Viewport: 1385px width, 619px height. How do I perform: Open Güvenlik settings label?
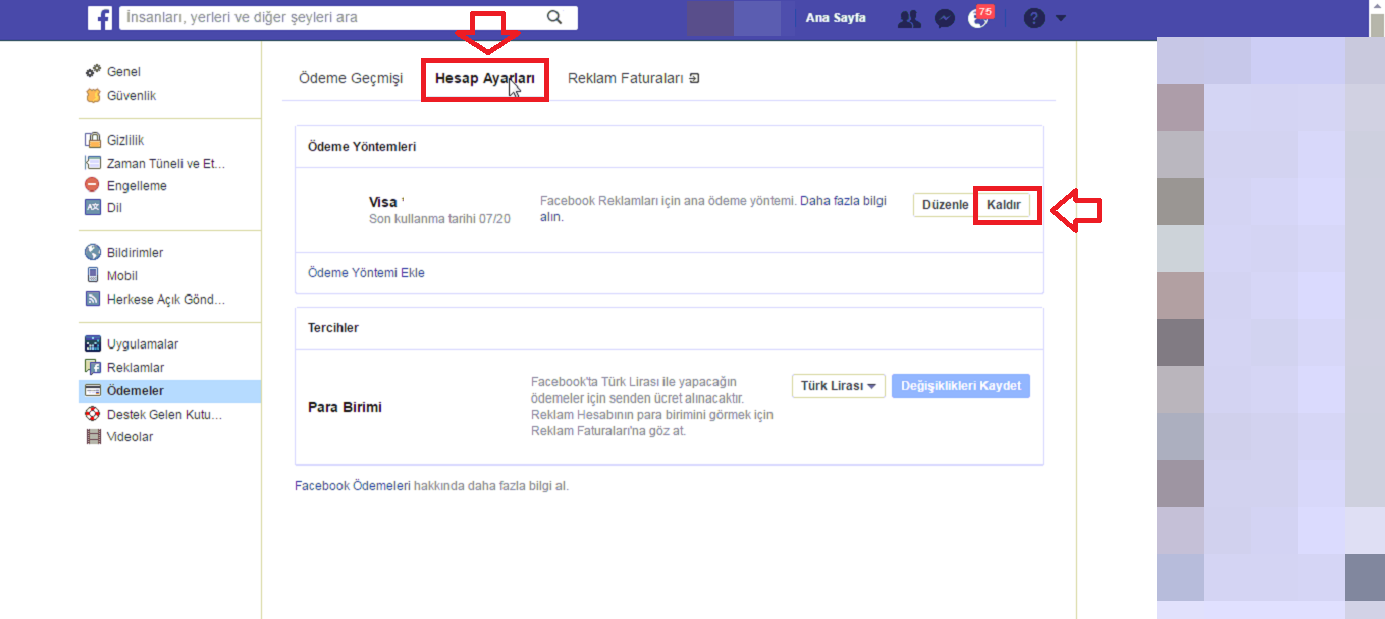(x=132, y=96)
